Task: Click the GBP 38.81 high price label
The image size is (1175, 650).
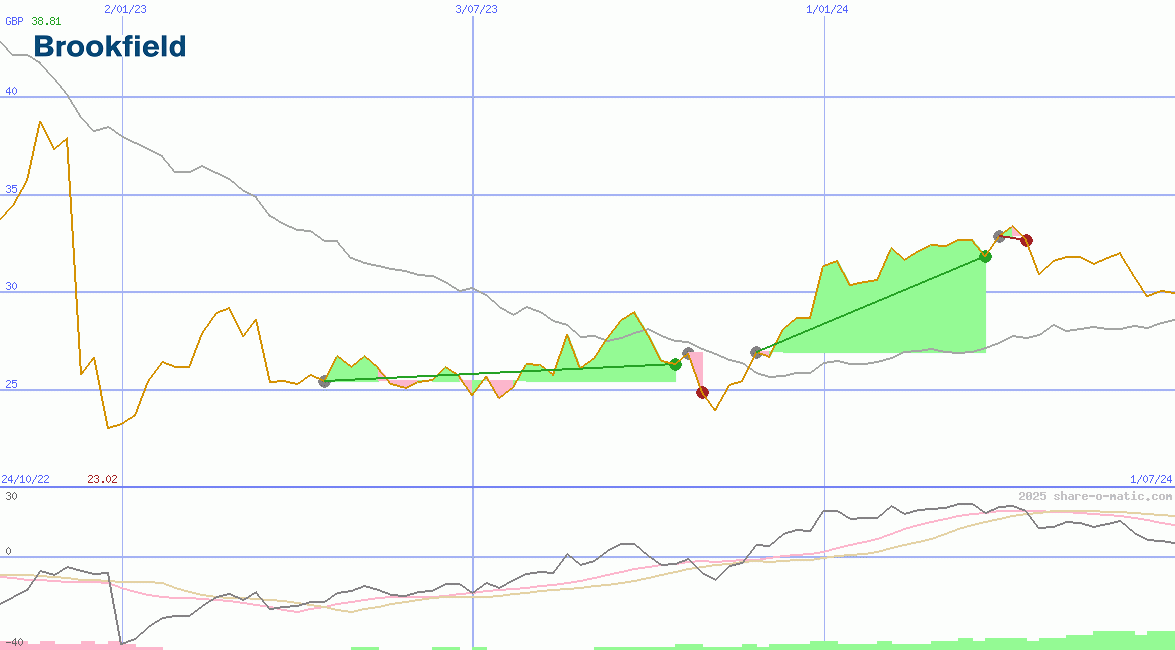Action: [x=33, y=20]
